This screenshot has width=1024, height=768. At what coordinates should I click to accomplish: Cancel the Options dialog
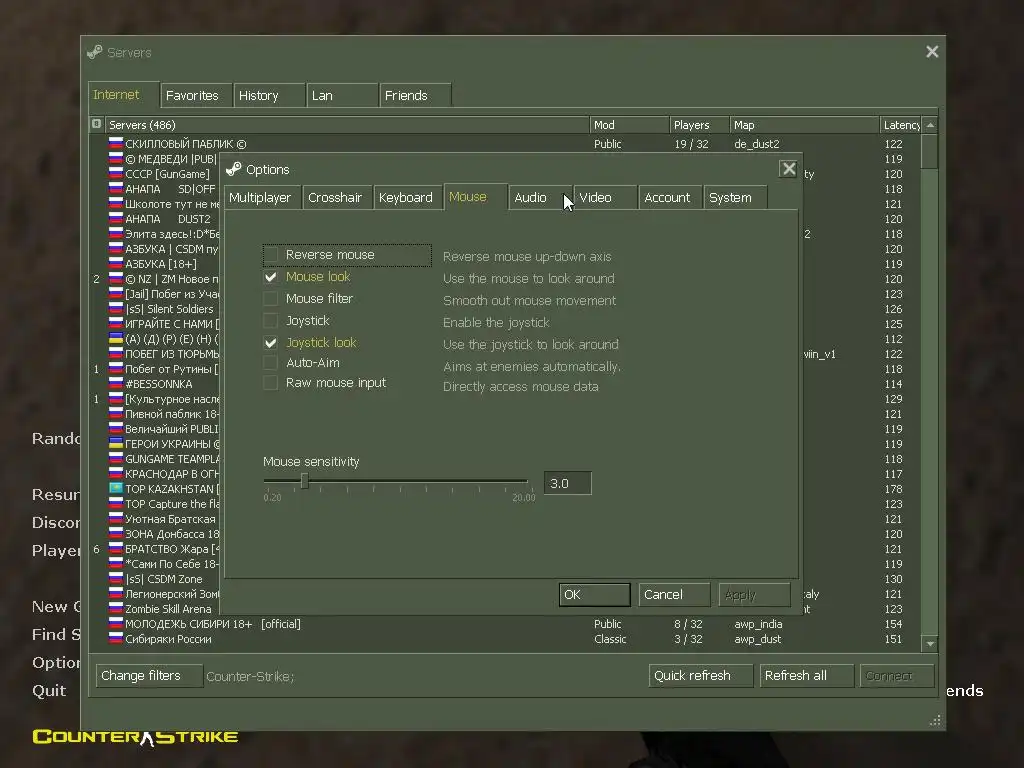click(x=674, y=594)
